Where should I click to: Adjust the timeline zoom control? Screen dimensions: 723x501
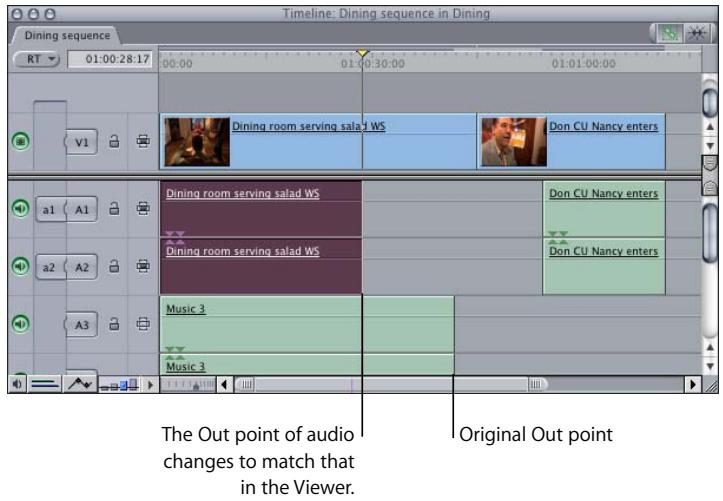tap(188, 384)
